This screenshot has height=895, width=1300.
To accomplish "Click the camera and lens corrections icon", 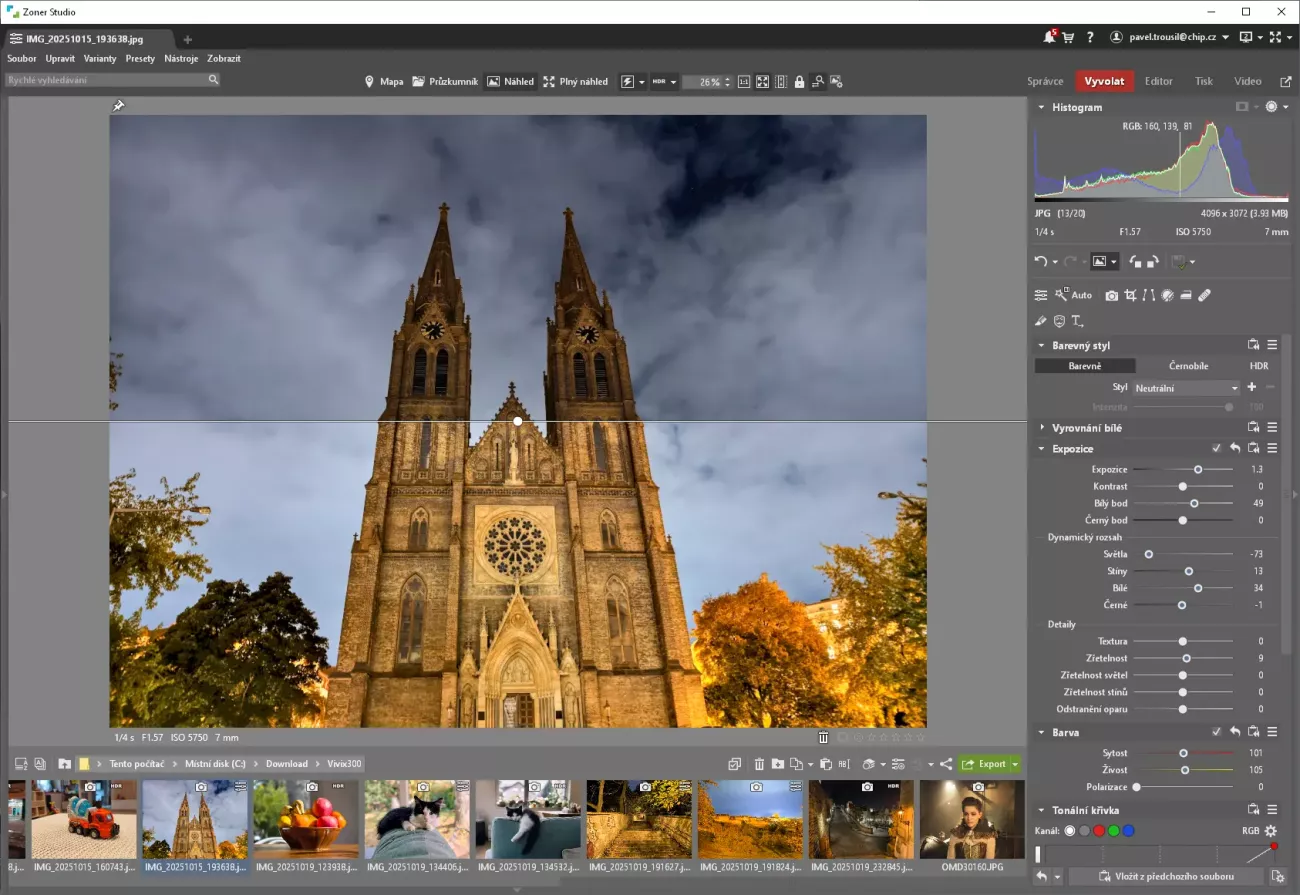I will click(x=1111, y=295).
